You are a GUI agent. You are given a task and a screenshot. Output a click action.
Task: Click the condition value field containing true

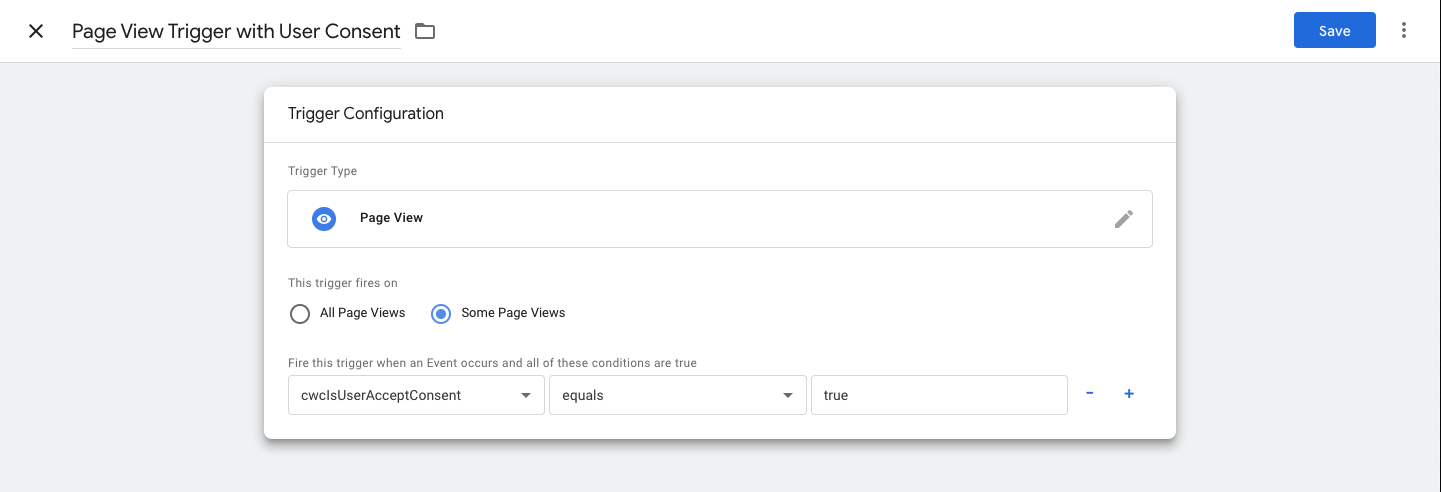939,395
